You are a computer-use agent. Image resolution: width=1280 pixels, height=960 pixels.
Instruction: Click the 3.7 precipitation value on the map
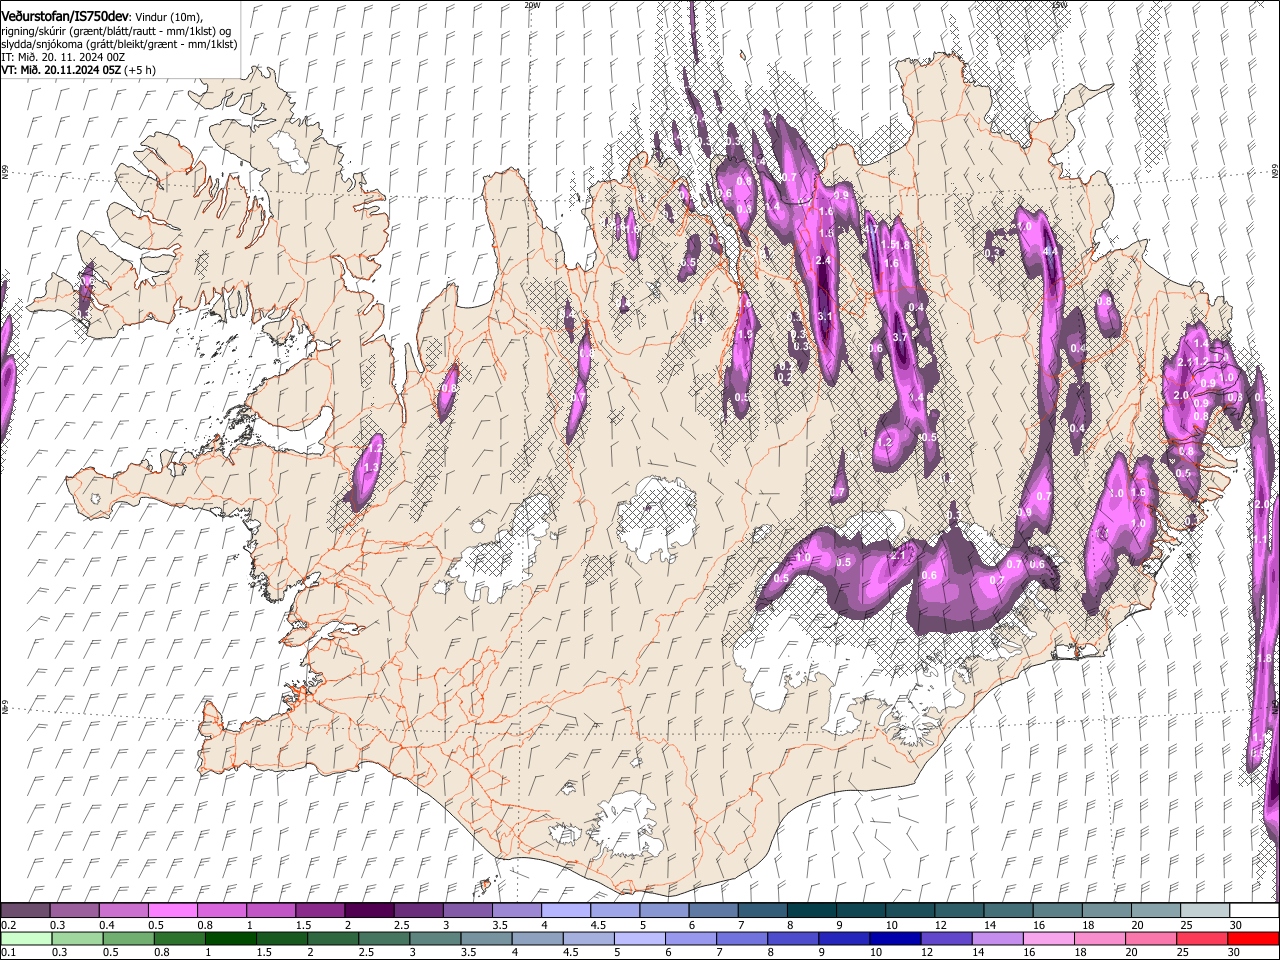click(900, 338)
